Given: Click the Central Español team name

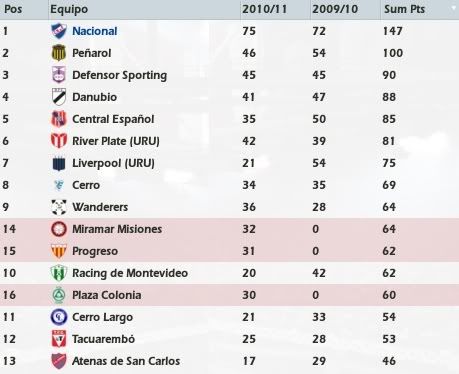Looking at the screenshot, I should 113,119.
